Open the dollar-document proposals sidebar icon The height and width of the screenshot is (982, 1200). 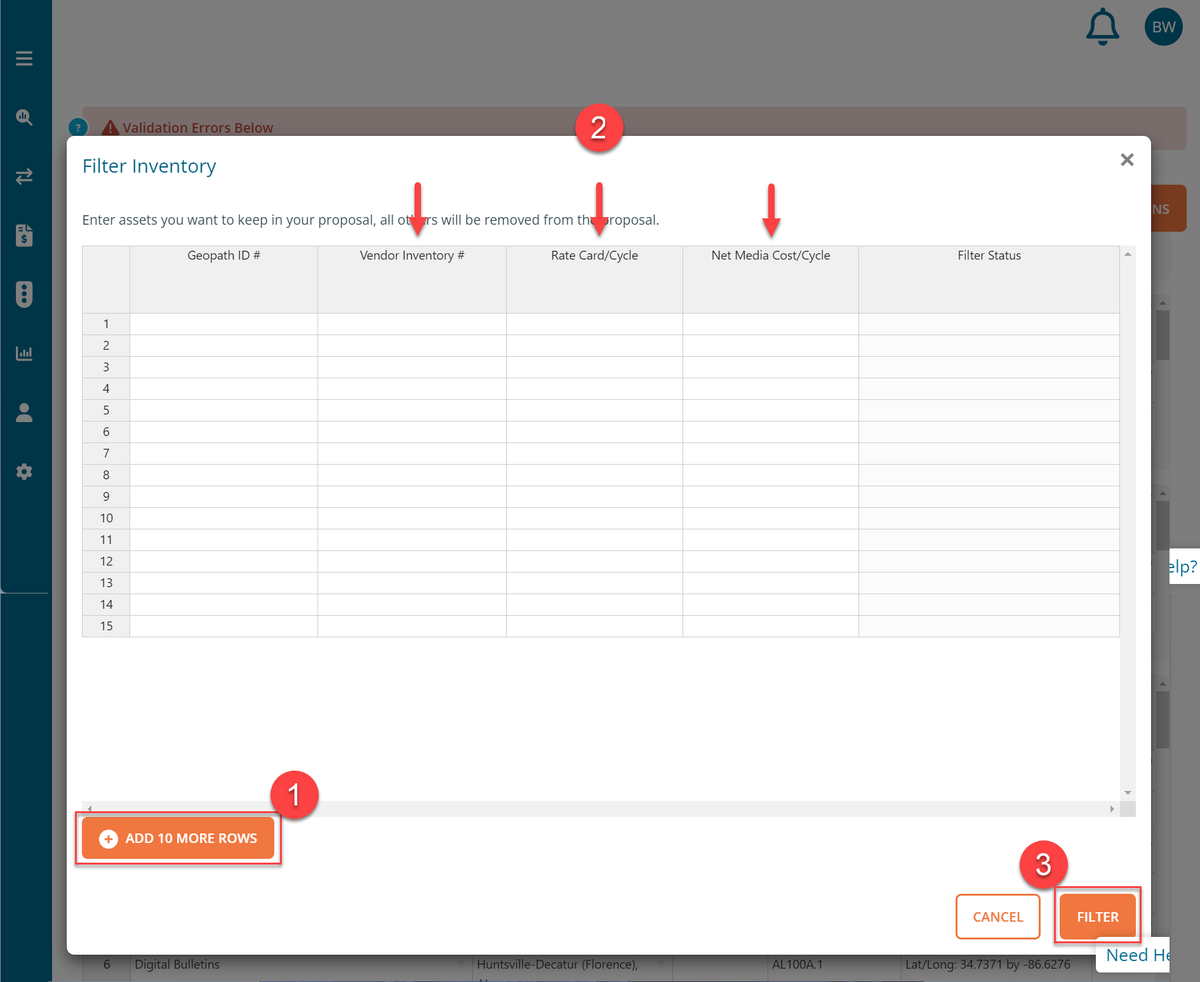25,235
